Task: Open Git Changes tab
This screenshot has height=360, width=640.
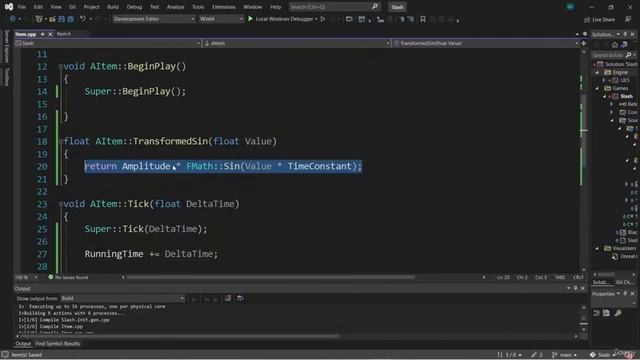Action: (x=624, y=282)
